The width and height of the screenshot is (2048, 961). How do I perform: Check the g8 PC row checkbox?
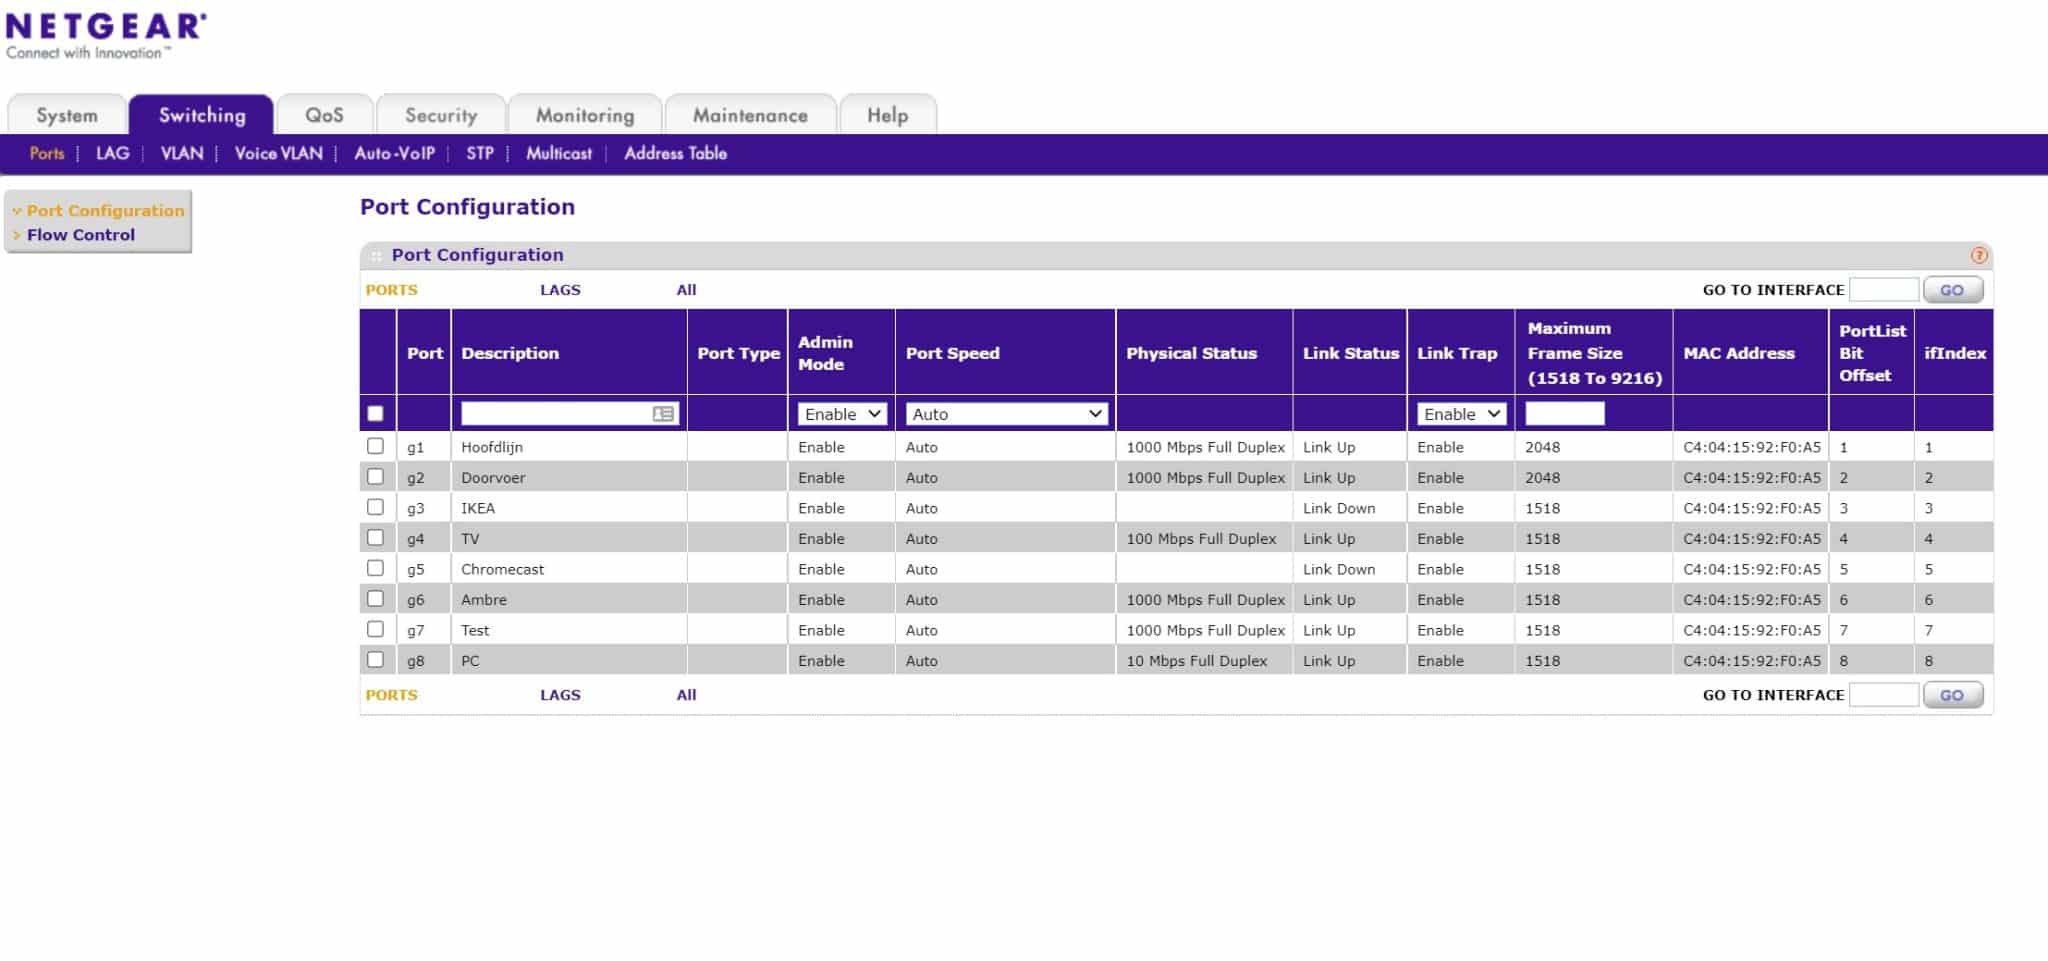(x=375, y=660)
